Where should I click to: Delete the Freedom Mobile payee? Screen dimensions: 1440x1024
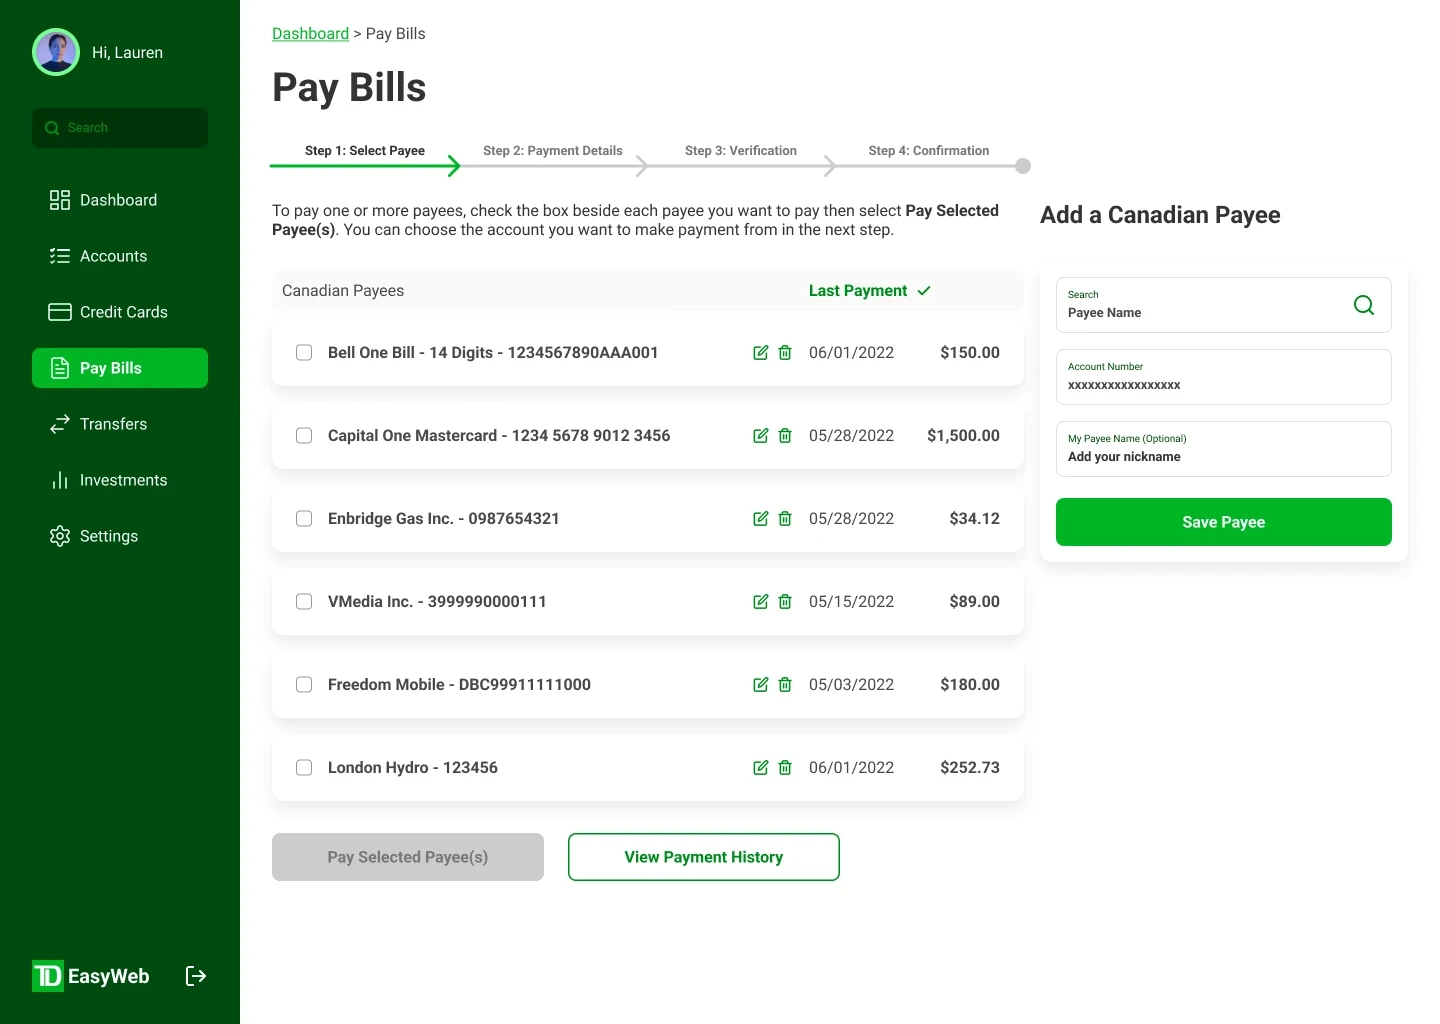tap(785, 685)
